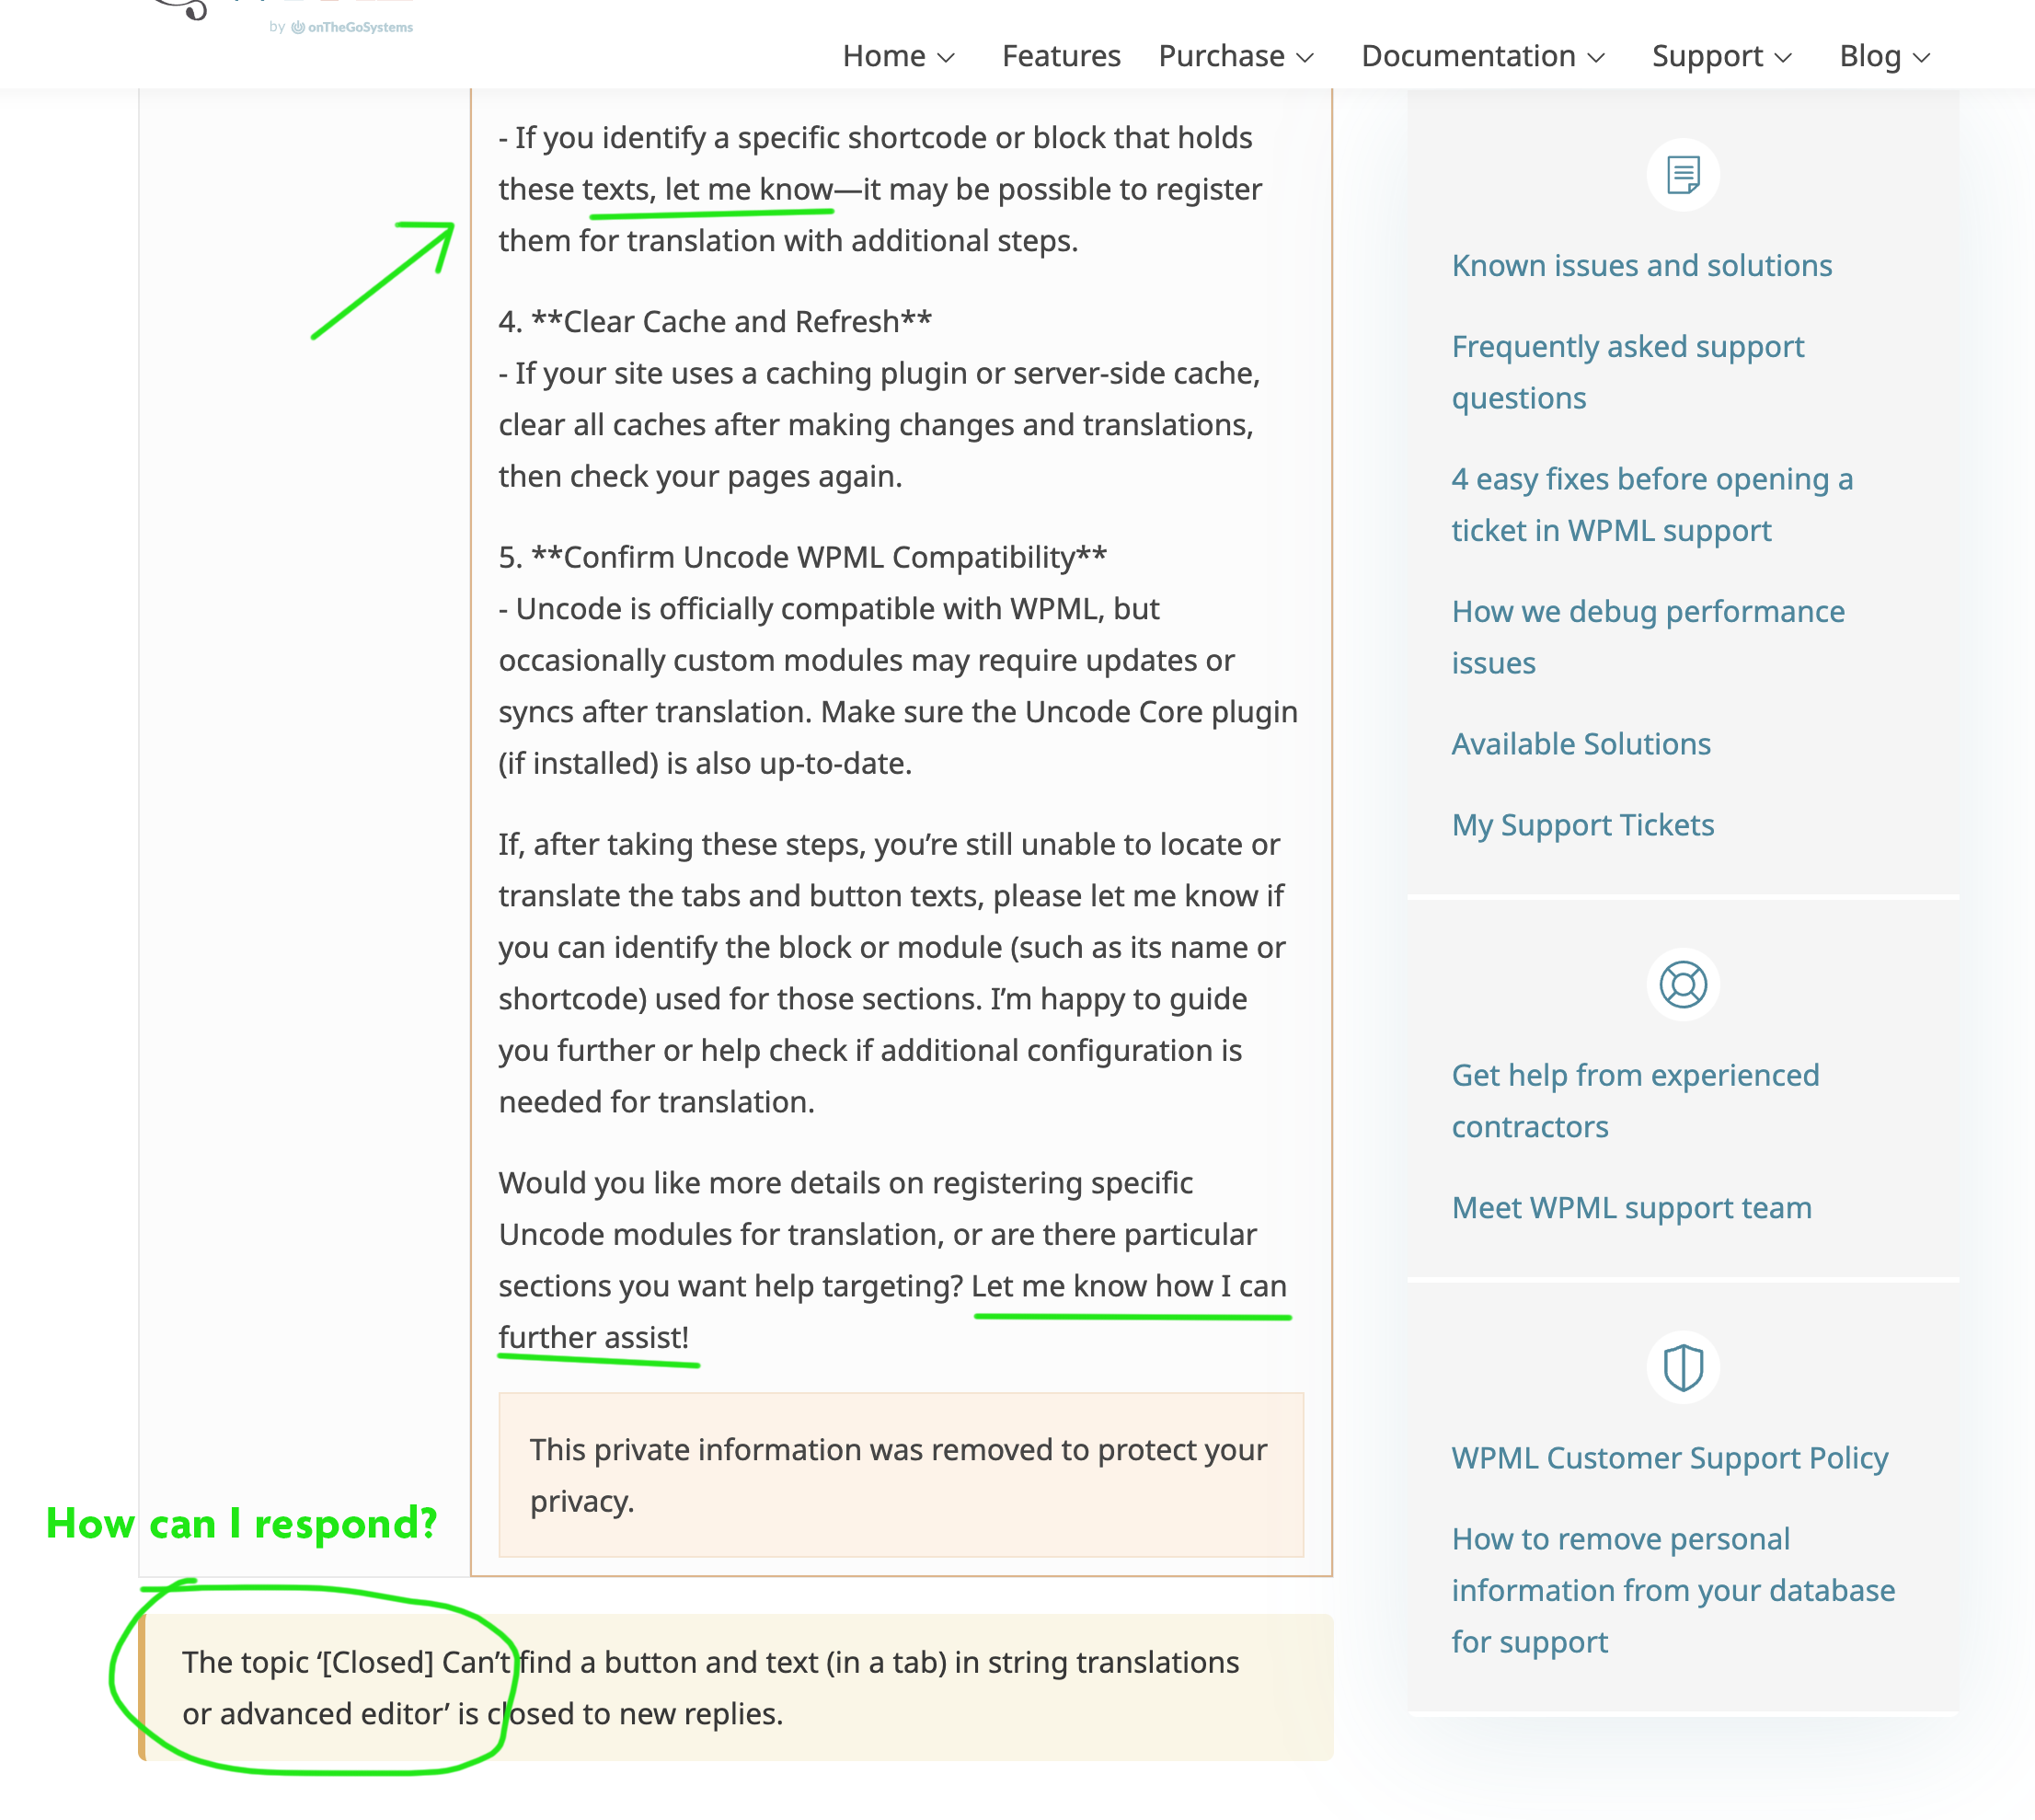2035x1820 pixels.
Task: Open How we debug performance issues link
Action: 1648,637
